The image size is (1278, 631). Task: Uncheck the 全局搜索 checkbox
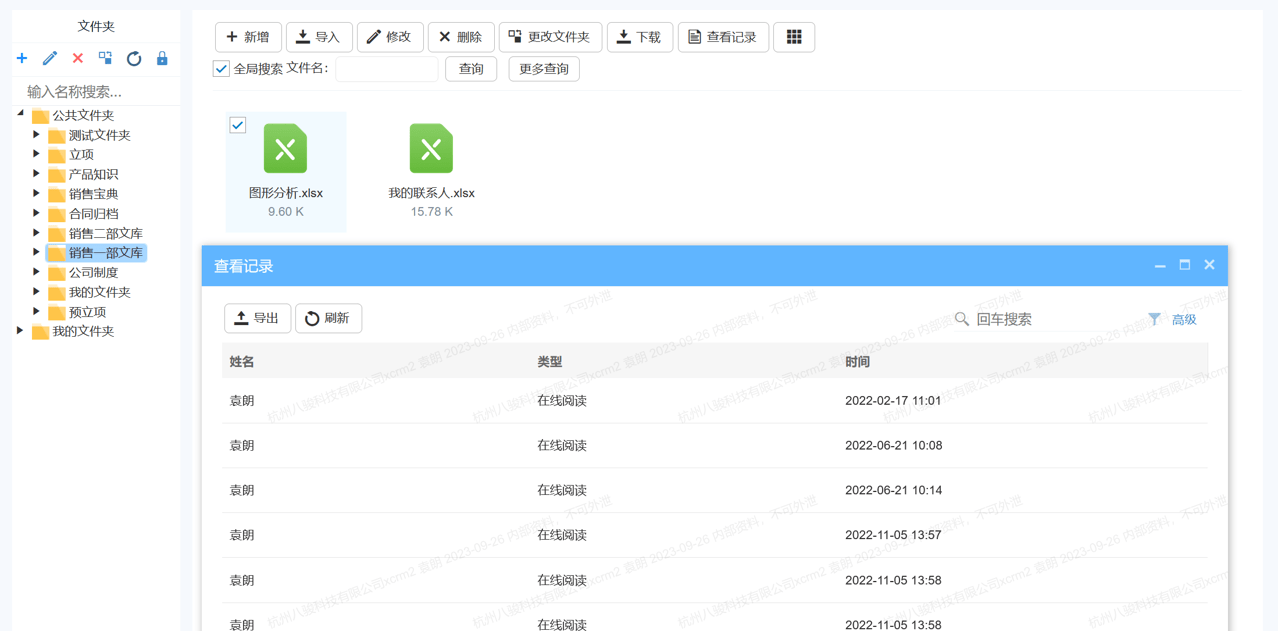221,69
